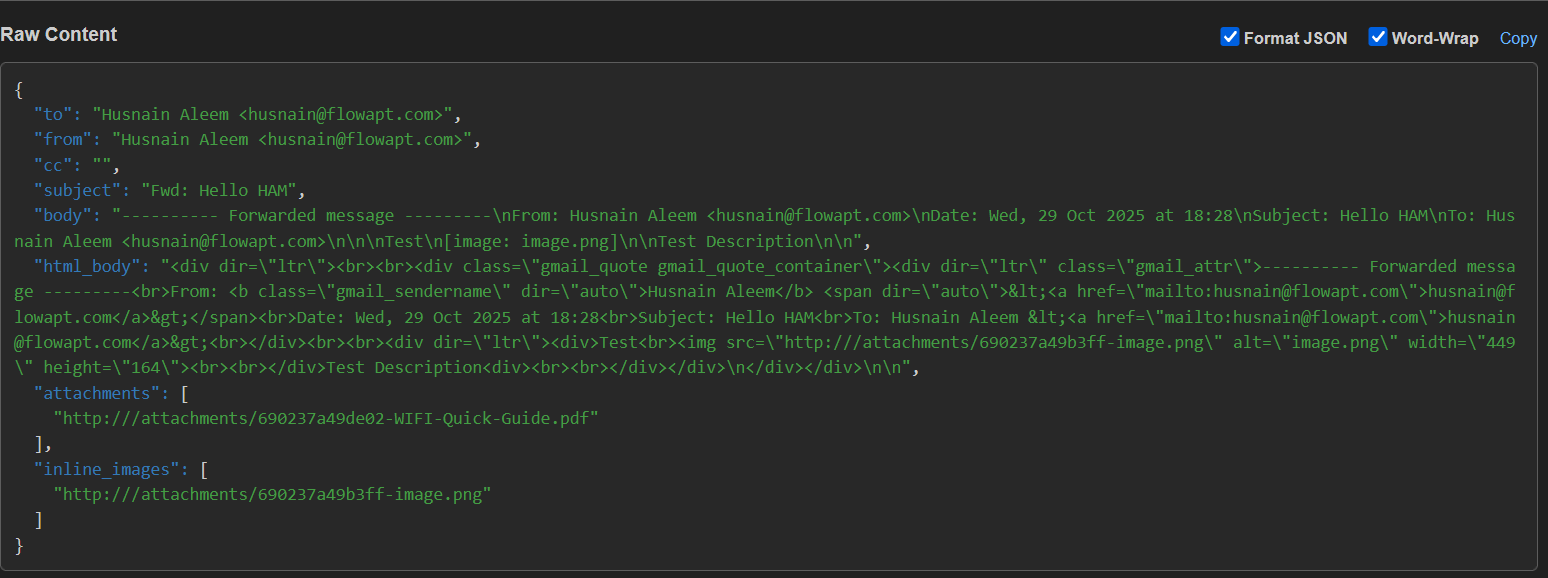
Task: Toggle the Word-Wrap checkbox
Action: 1378,37
